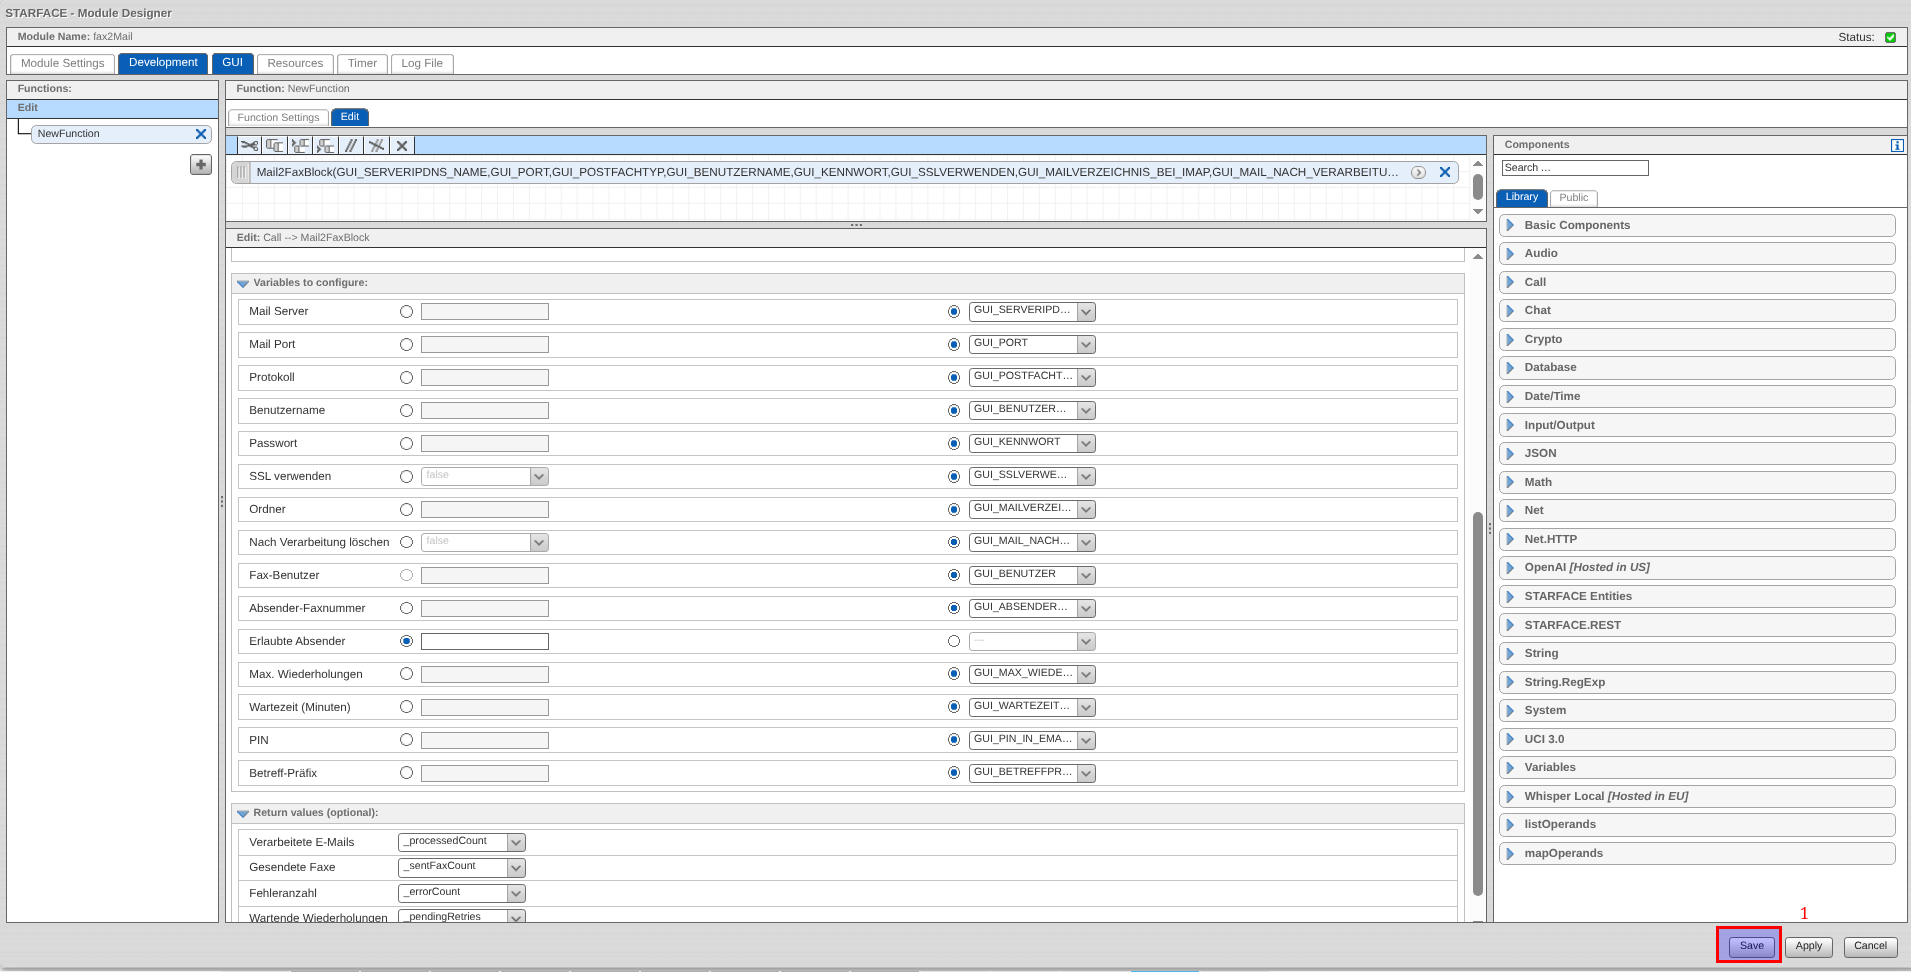Click the Cancel button
Image resolution: width=1911 pixels, height=972 pixels.
click(x=1869, y=946)
